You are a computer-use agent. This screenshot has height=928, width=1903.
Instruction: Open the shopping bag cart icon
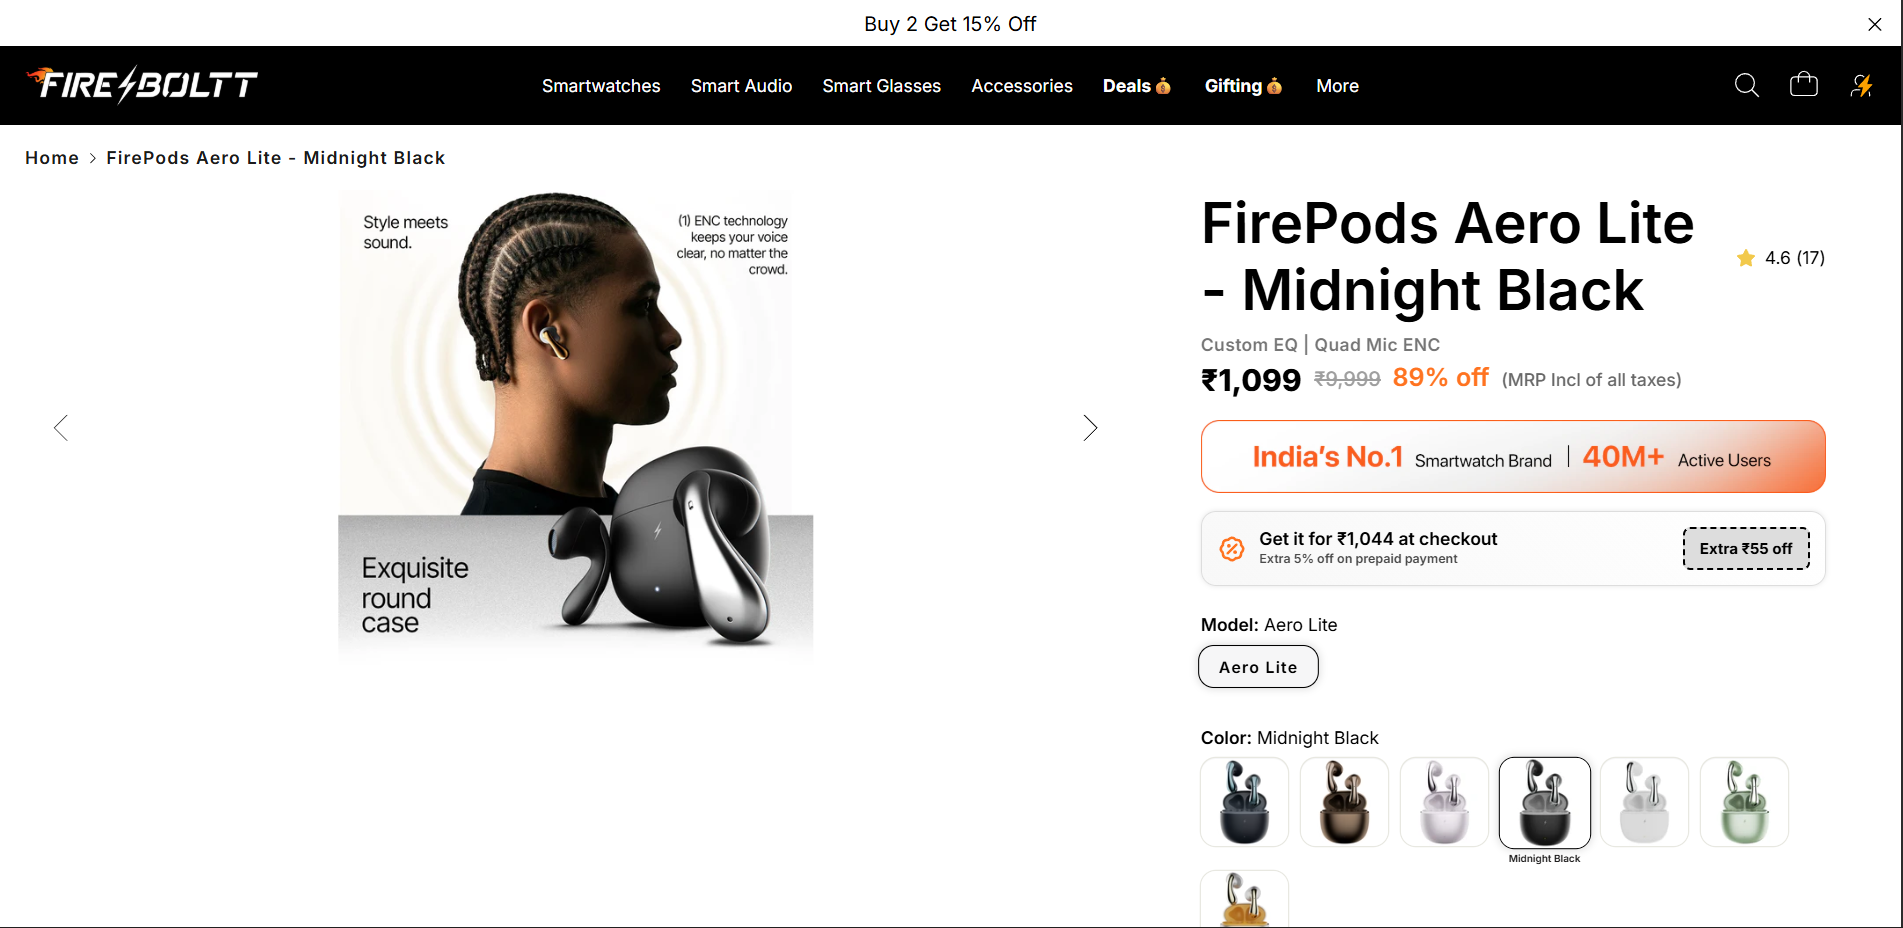click(1804, 84)
